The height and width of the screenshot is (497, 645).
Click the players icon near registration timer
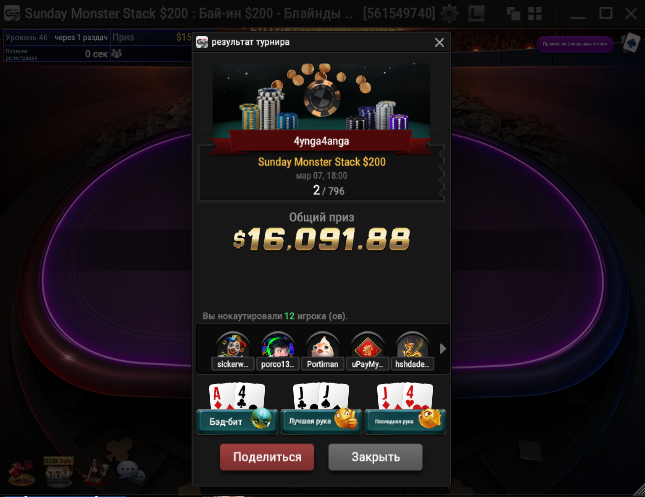coord(117,53)
